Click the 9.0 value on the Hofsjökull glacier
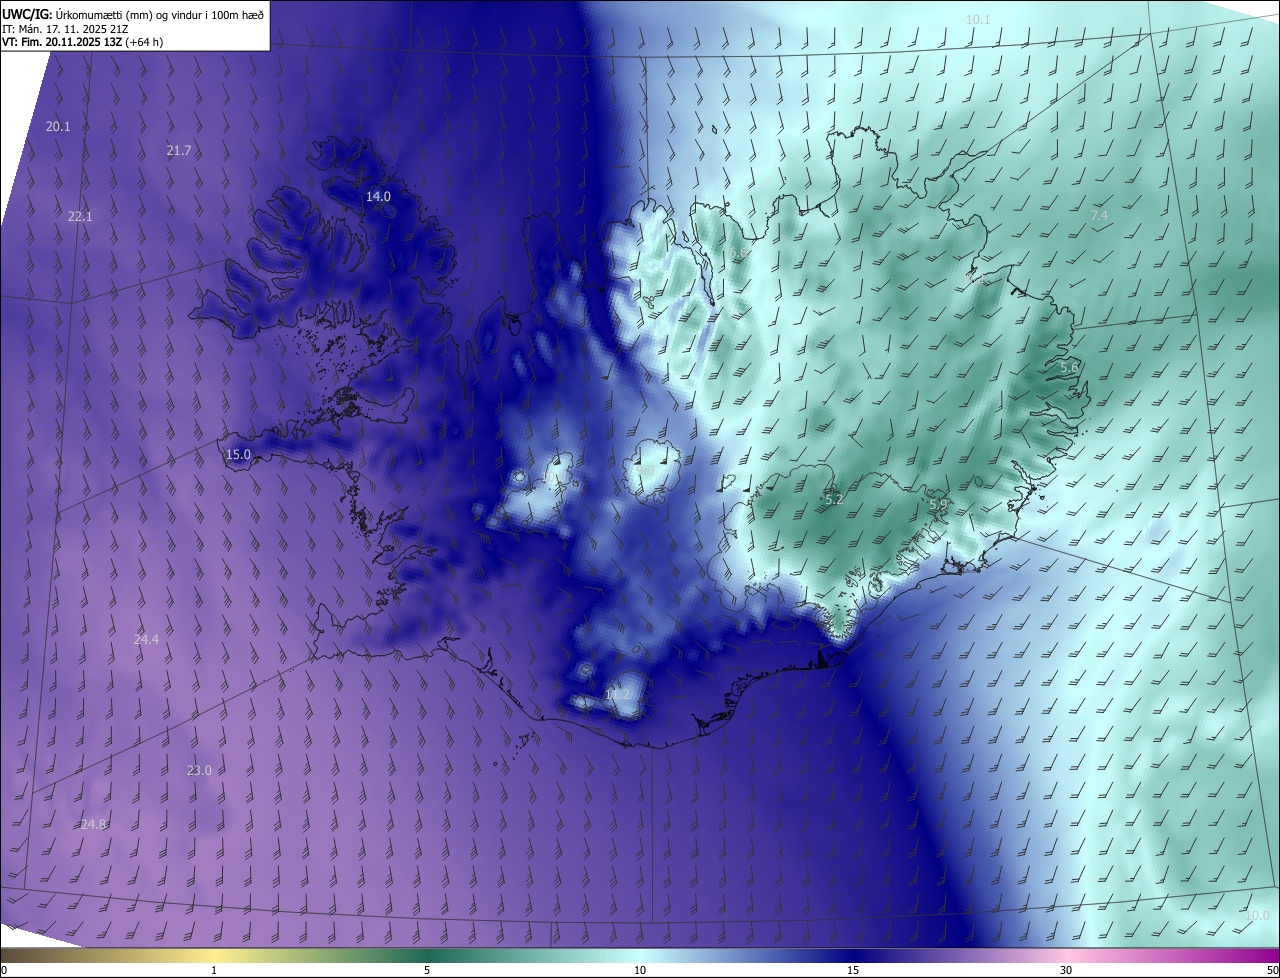The height and width of the screenshot is (978, 1280). (x=645, y=471)
